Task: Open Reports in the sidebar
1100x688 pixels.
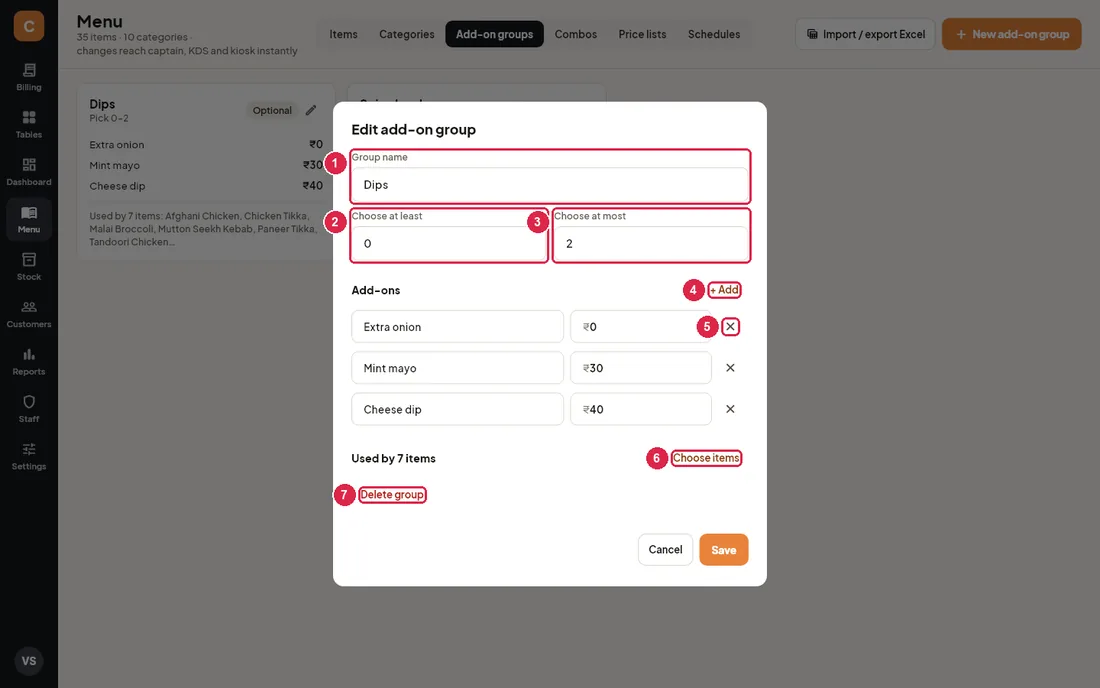Action: point(29,362)
